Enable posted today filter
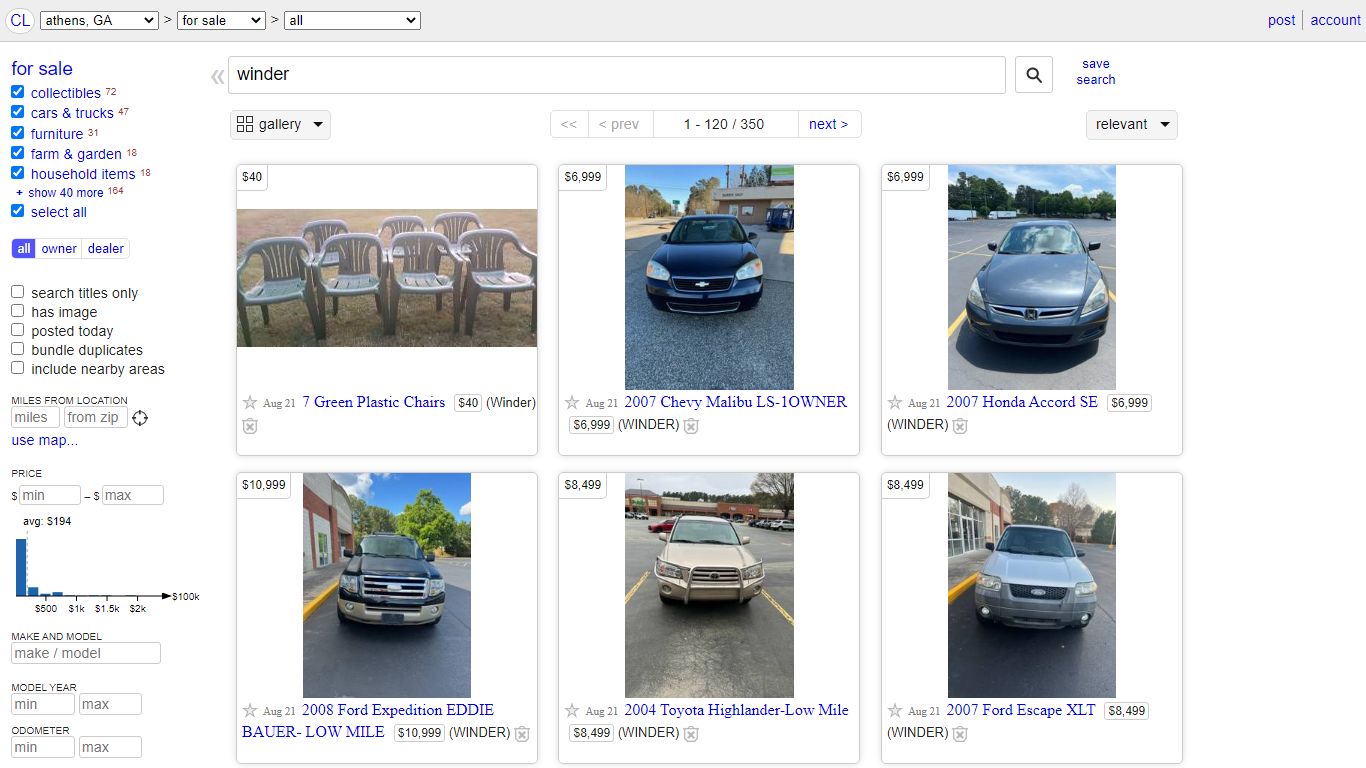 tap(18, 330)
